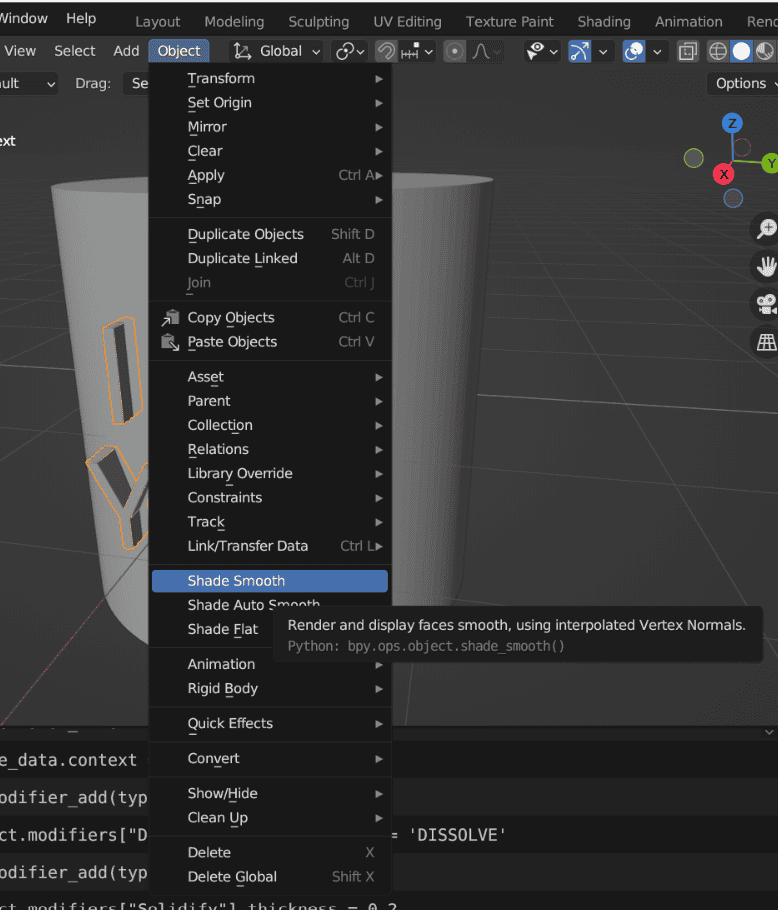Open the Convert submenu

click(270, 759)
